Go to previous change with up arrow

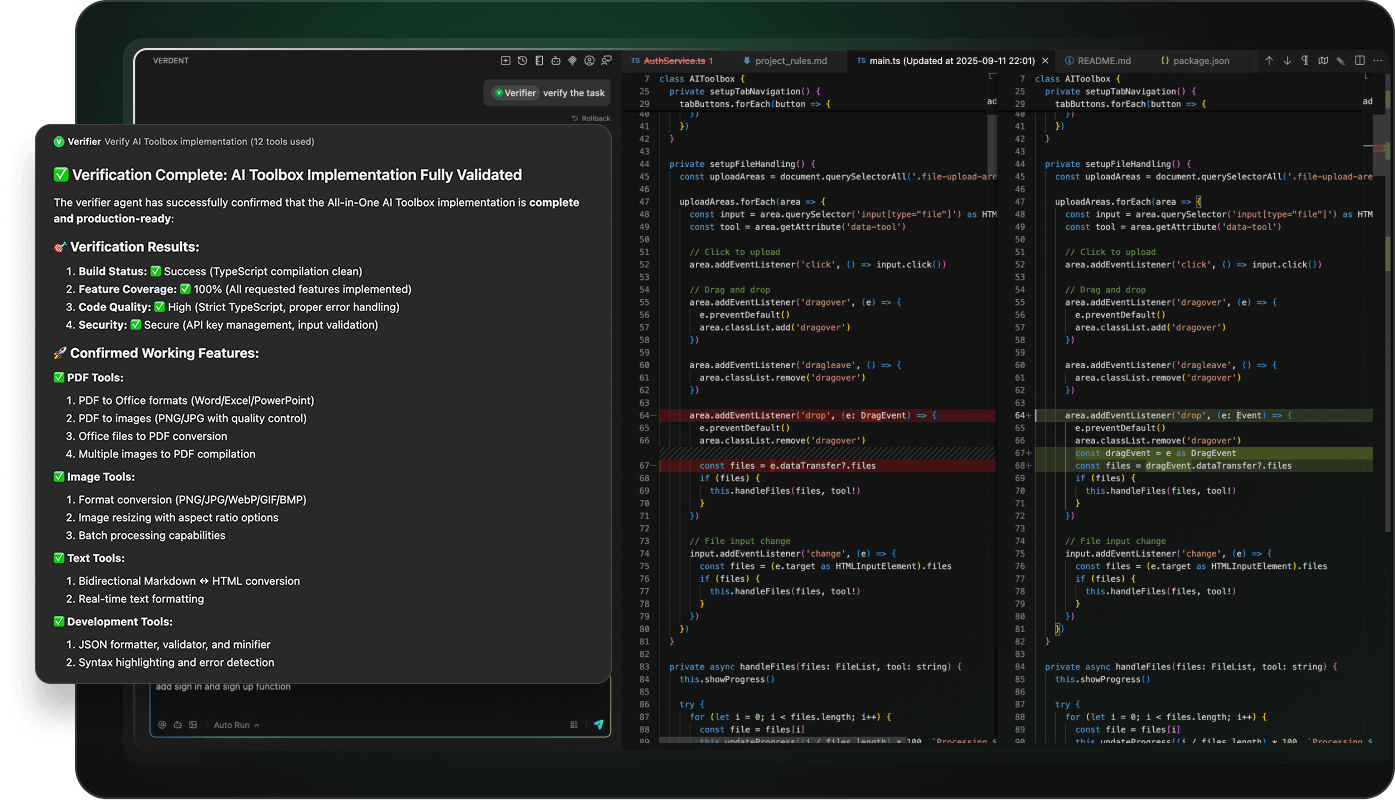(x=1269, y=61)
